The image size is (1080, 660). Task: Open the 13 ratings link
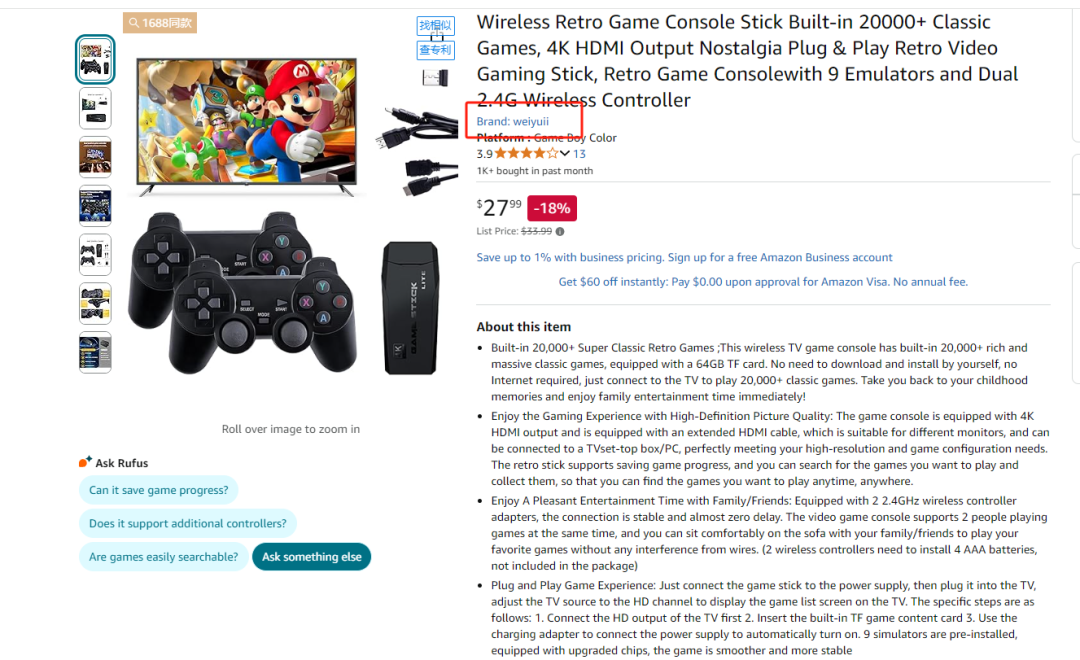pos(579,154)
